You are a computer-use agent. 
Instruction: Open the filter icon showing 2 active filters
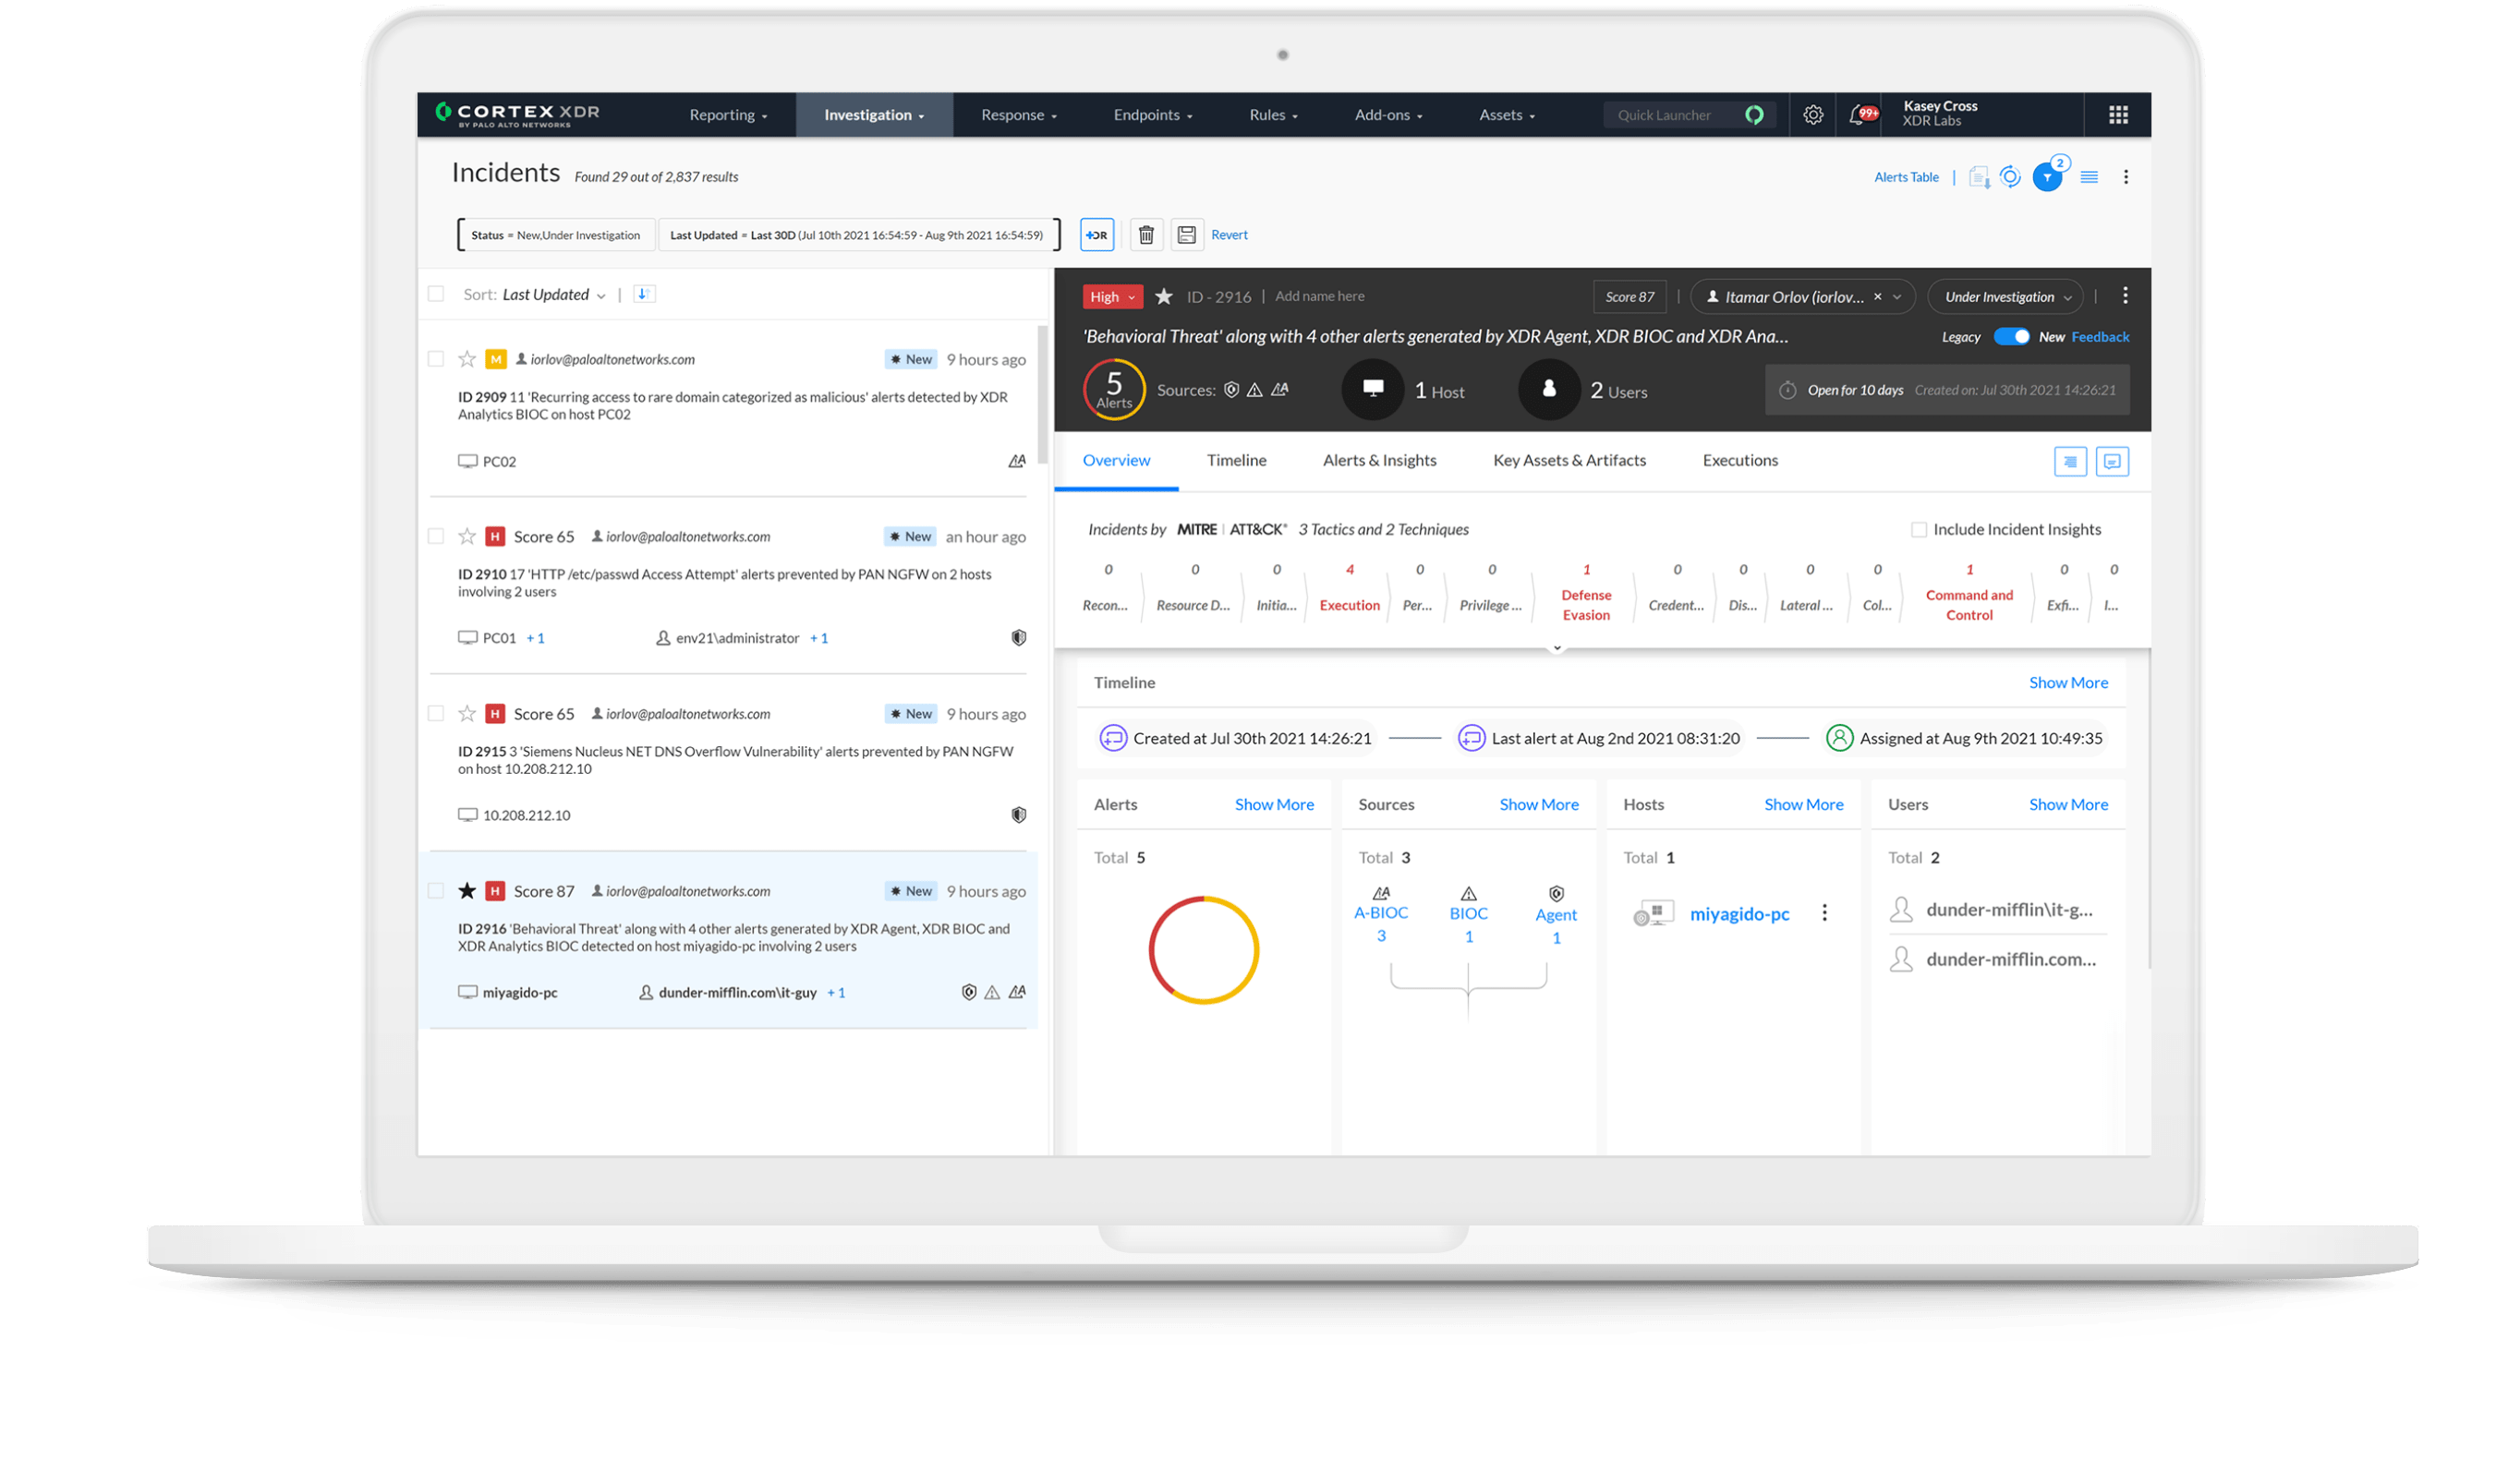point(2048,178)
